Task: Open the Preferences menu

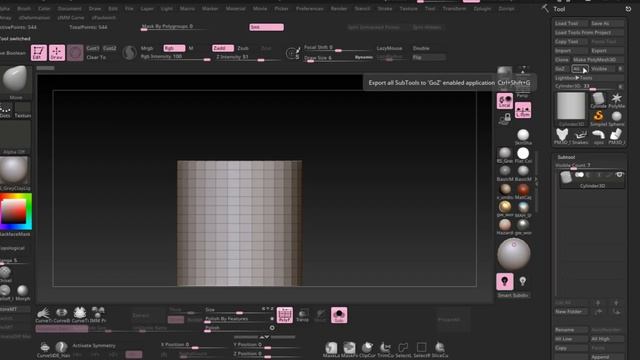Action: [x=309, y=9]
